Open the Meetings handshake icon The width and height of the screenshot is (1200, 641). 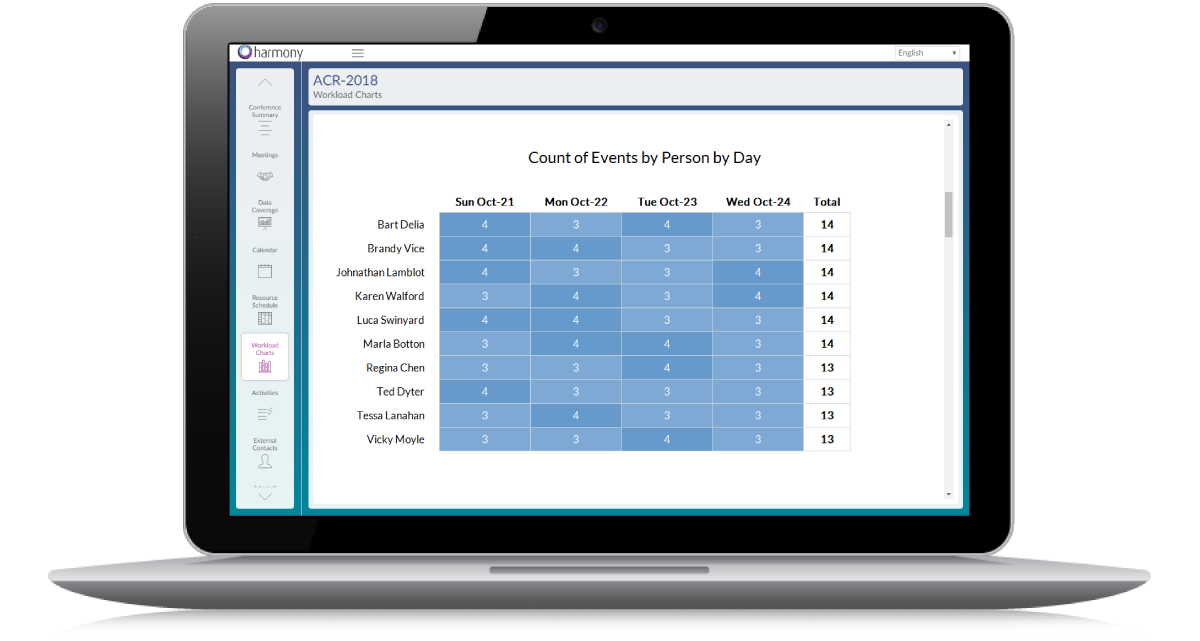click(265, 176)
